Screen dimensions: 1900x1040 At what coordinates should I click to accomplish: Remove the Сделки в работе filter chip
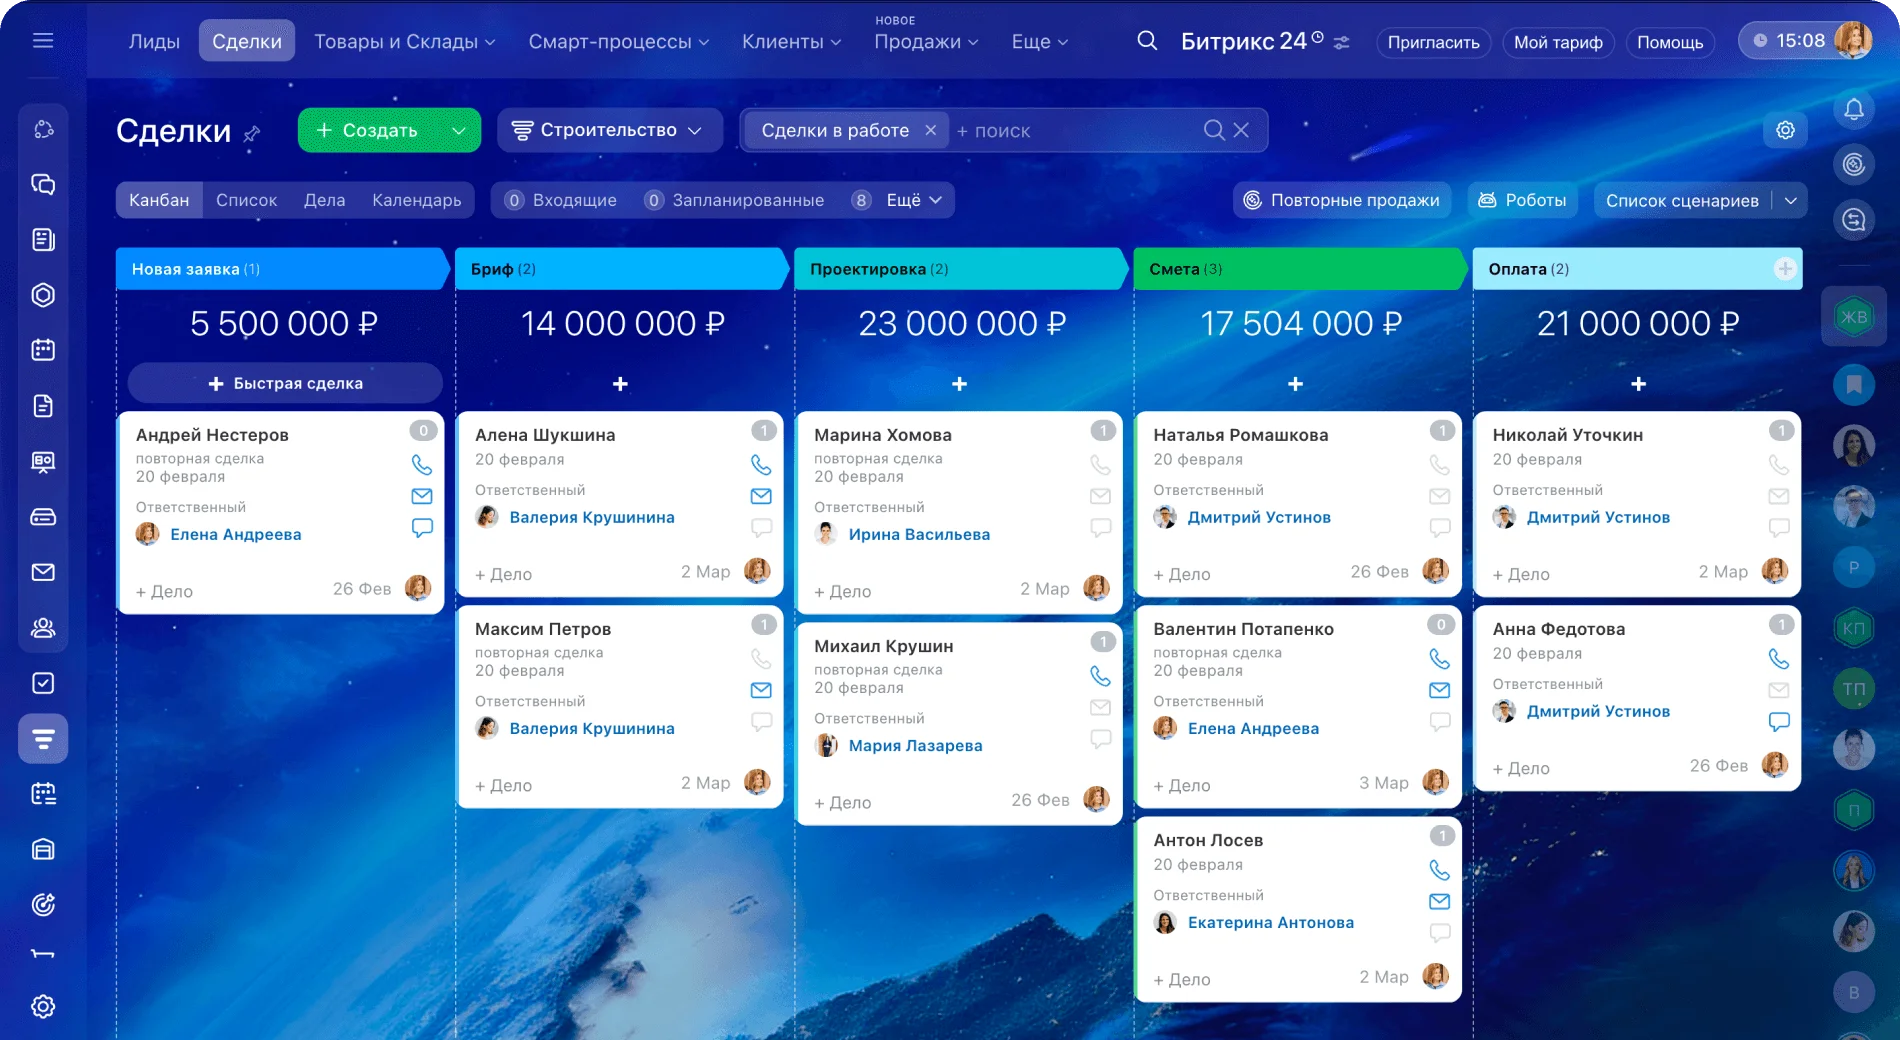(x=931, y=130)
